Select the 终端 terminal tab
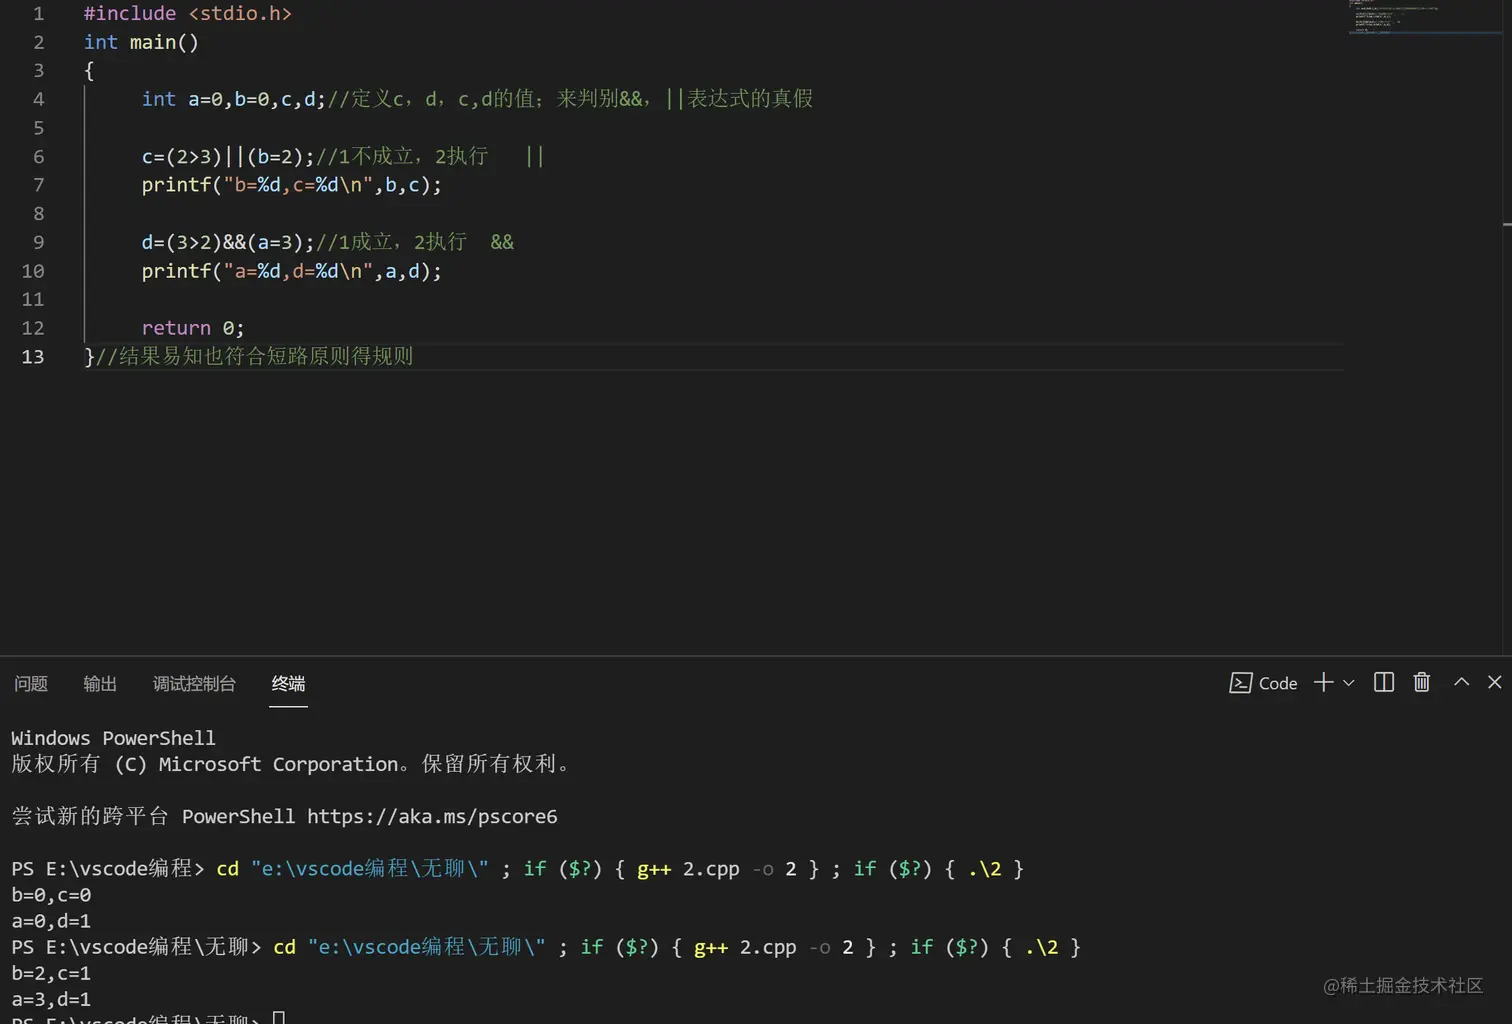This screenshot has width=1512, height=1024. pos(288,684)
